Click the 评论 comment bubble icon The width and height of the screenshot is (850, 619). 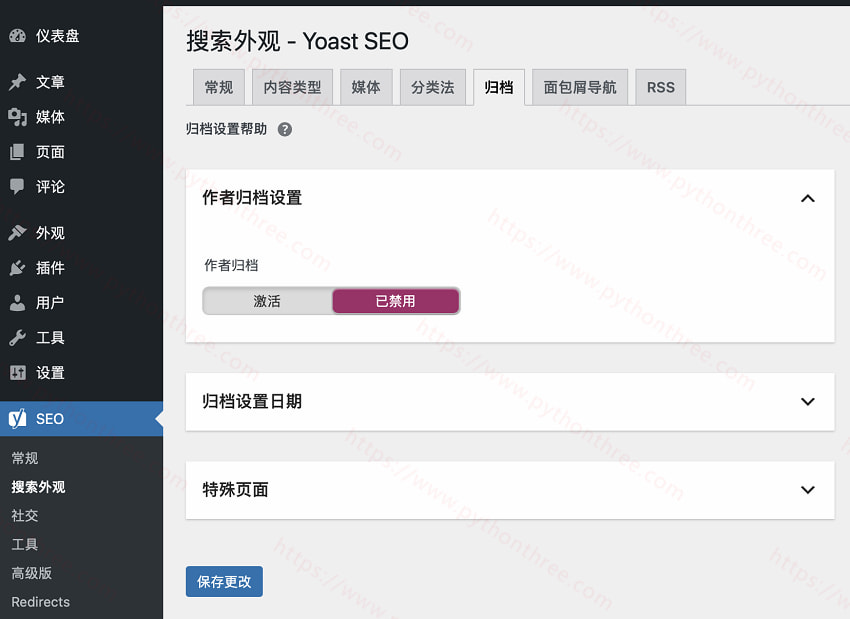[x=17, y=186]
